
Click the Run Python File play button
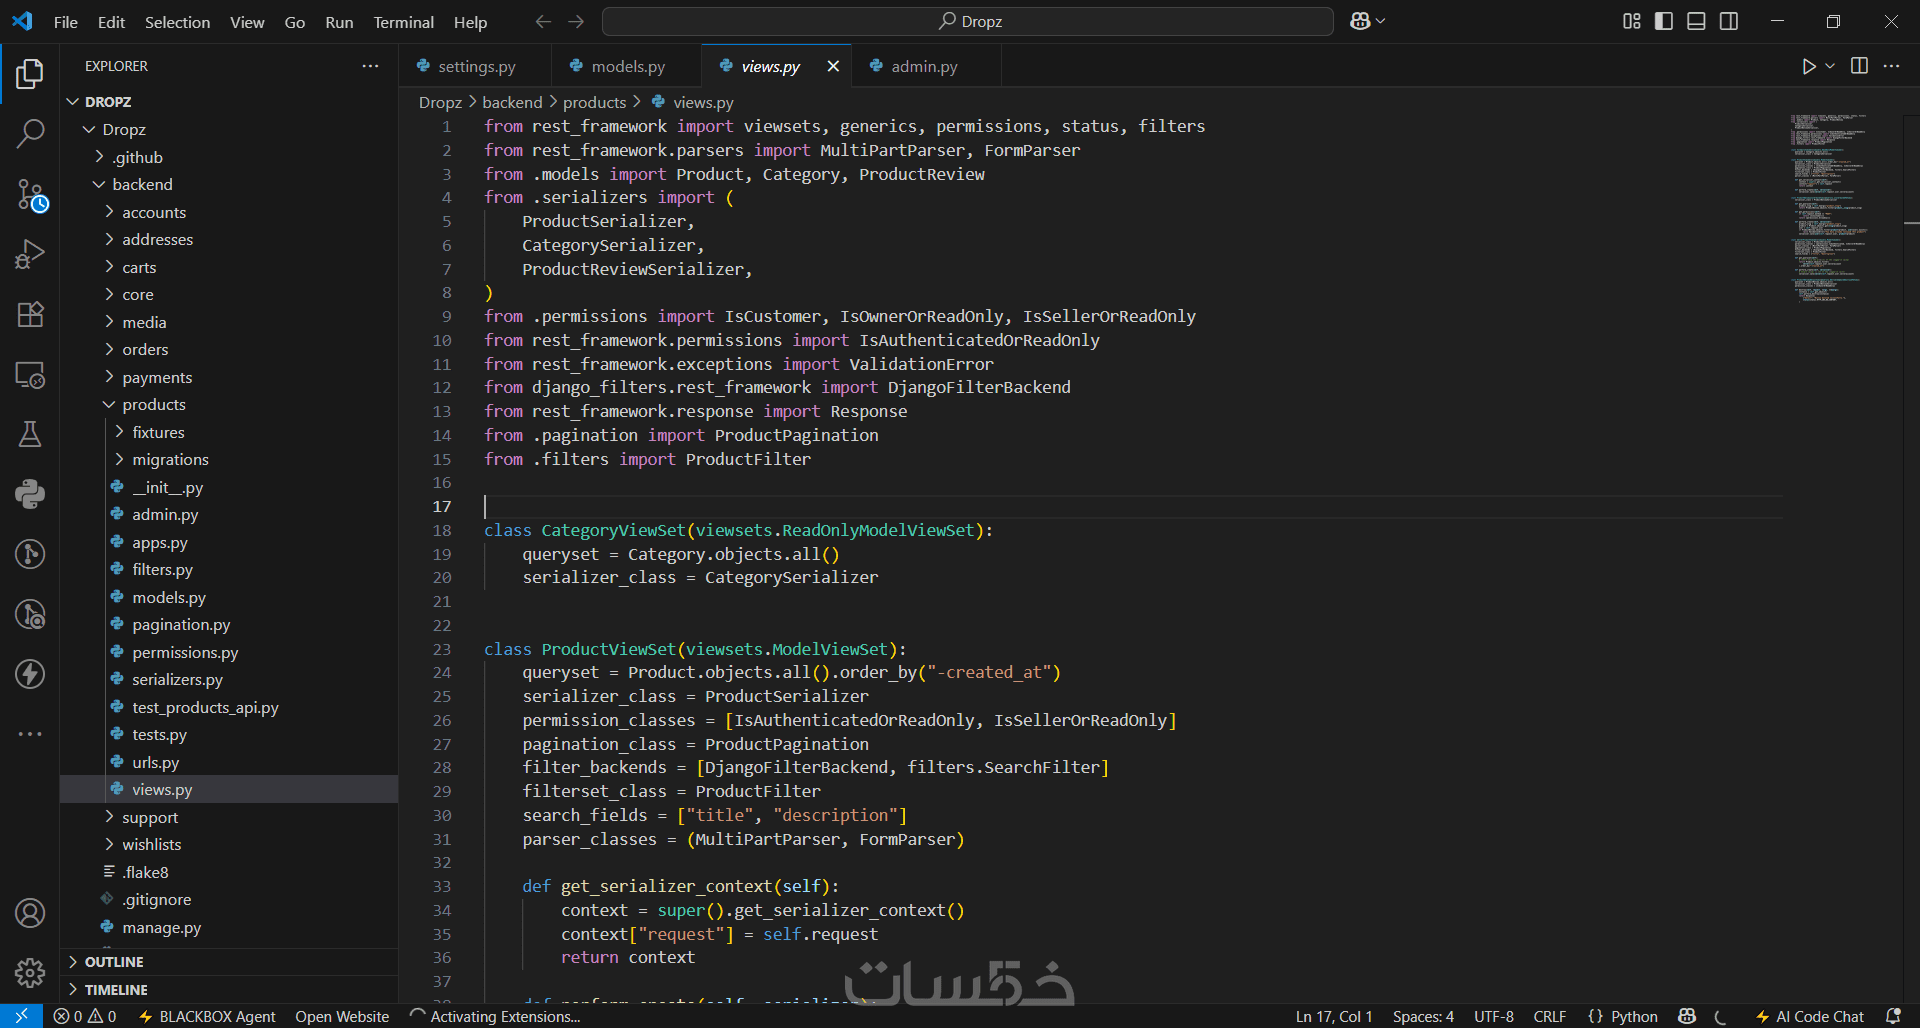[1808, 66]
